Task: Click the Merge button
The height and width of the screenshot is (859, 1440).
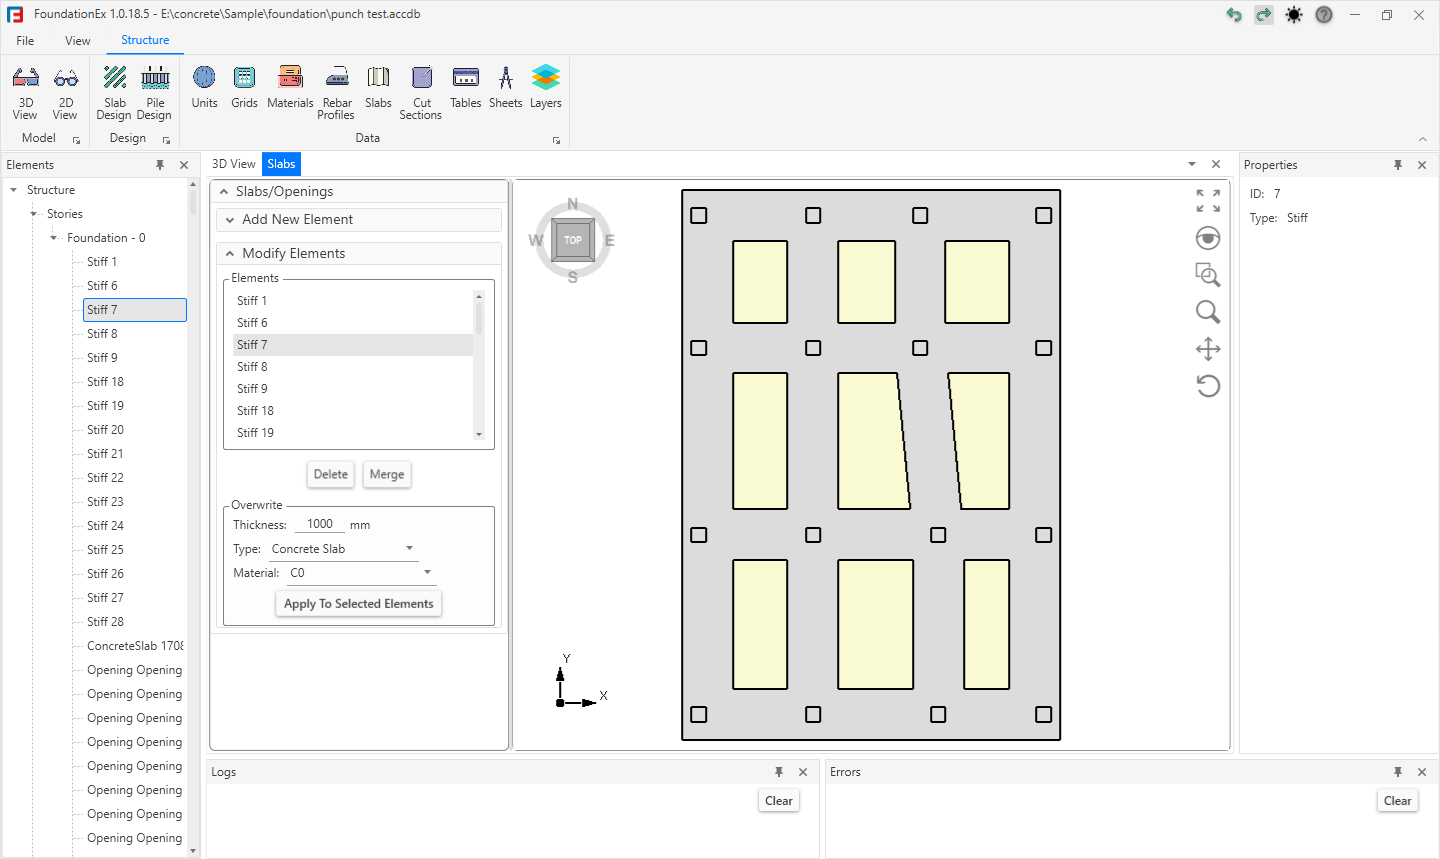Action: pos(387,475)
